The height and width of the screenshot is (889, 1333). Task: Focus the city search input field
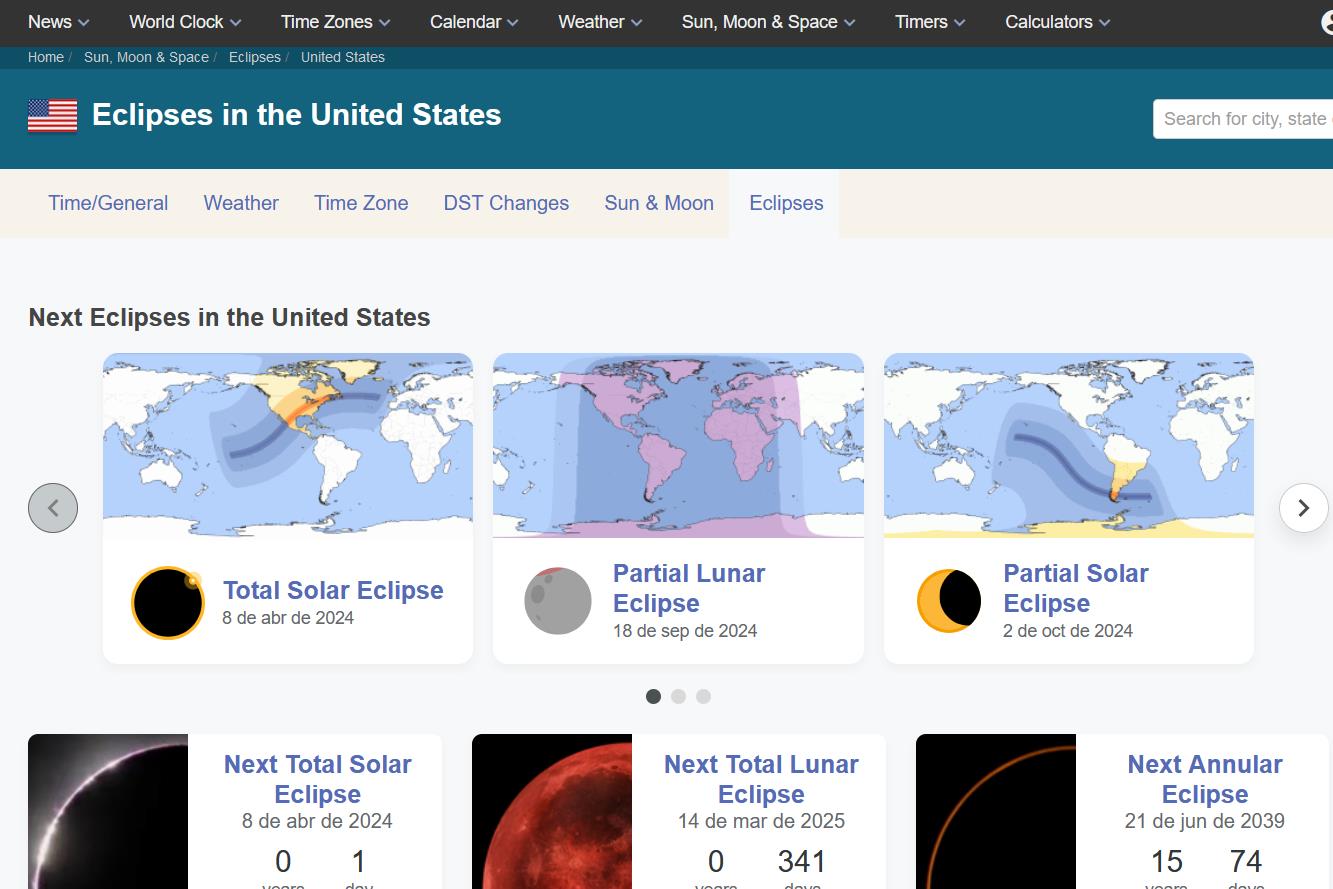click(1243, 119)
